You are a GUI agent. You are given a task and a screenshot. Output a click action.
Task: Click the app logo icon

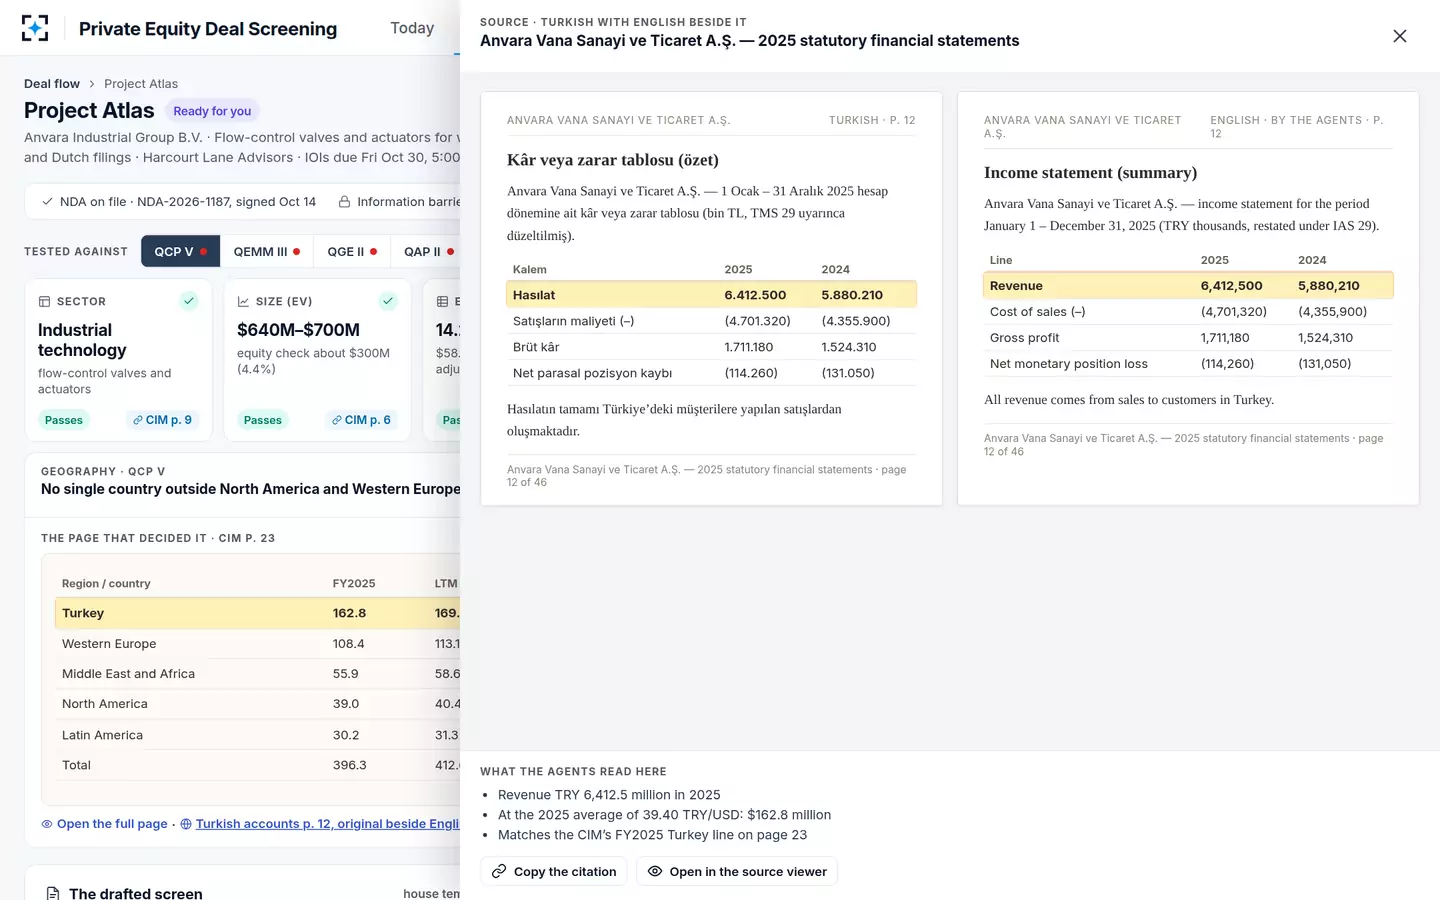pos(35,28)
